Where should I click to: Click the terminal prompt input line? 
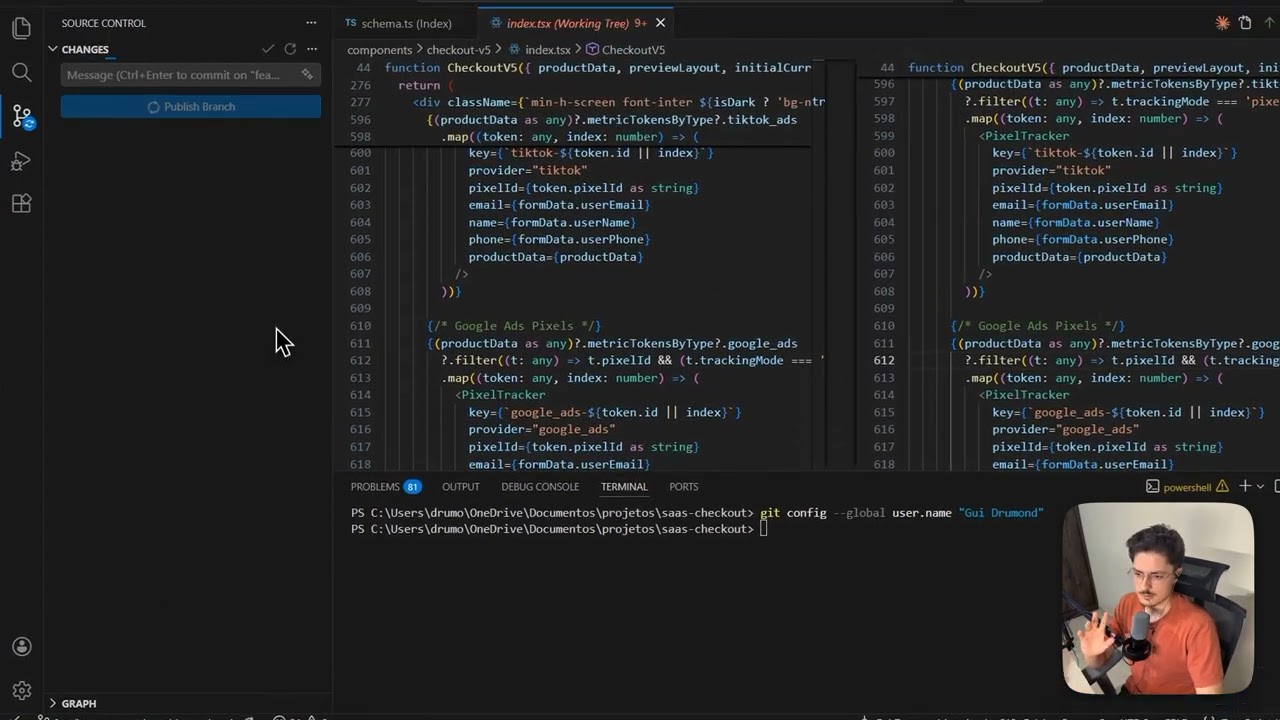(x=764, y=529)
